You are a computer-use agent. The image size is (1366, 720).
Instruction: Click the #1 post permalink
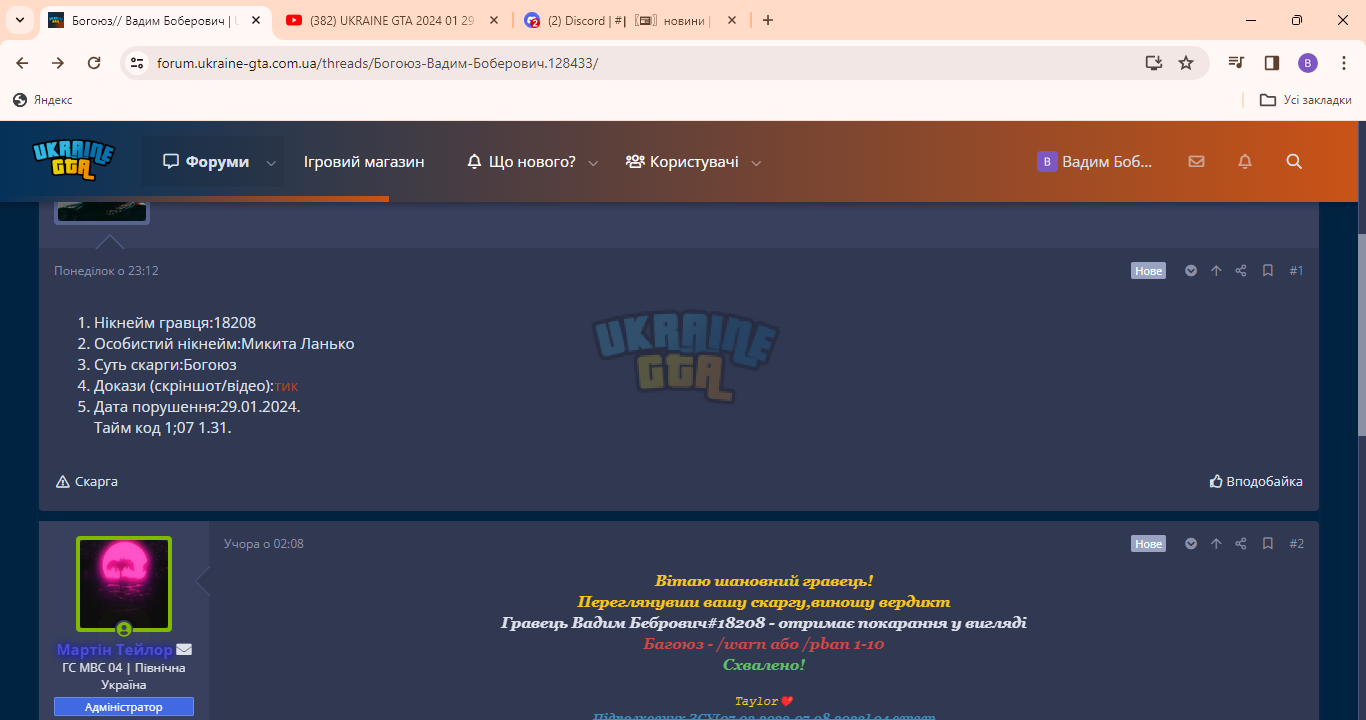(x=1296, y=271)
